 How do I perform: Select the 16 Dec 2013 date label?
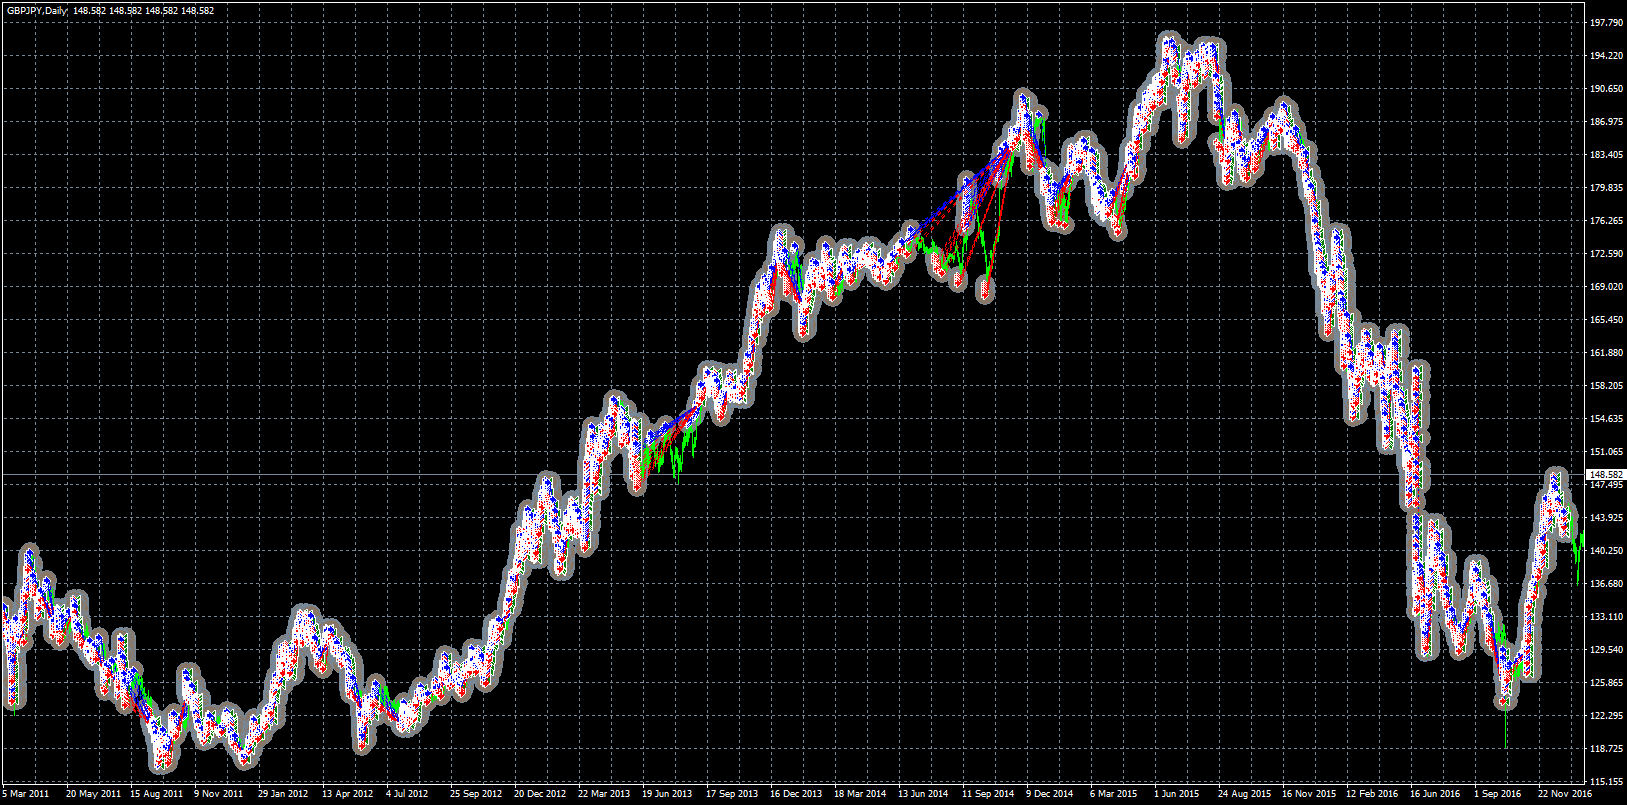[796, 794]
